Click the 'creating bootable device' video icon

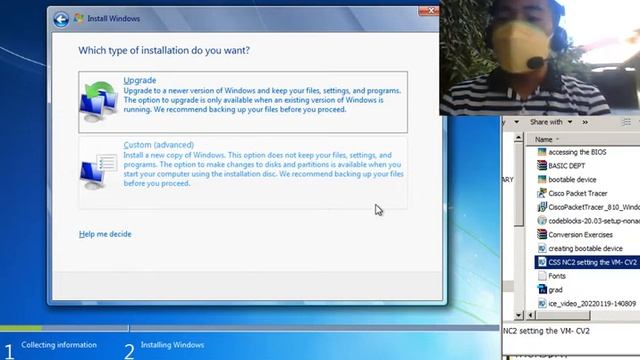click(542, 248)
